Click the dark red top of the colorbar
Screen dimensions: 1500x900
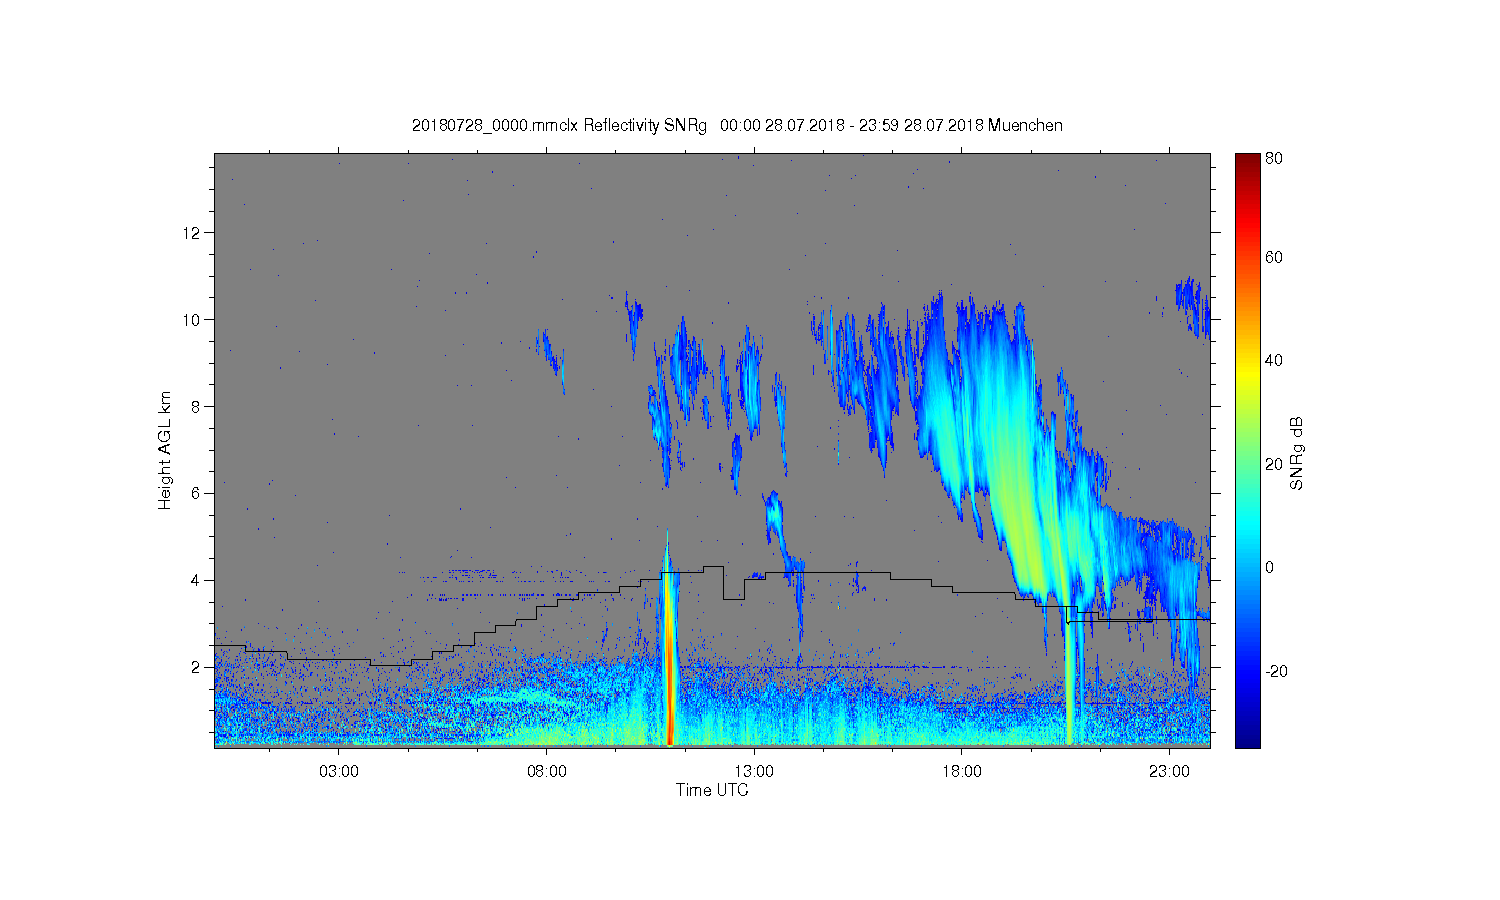[x=1247, y=163]
